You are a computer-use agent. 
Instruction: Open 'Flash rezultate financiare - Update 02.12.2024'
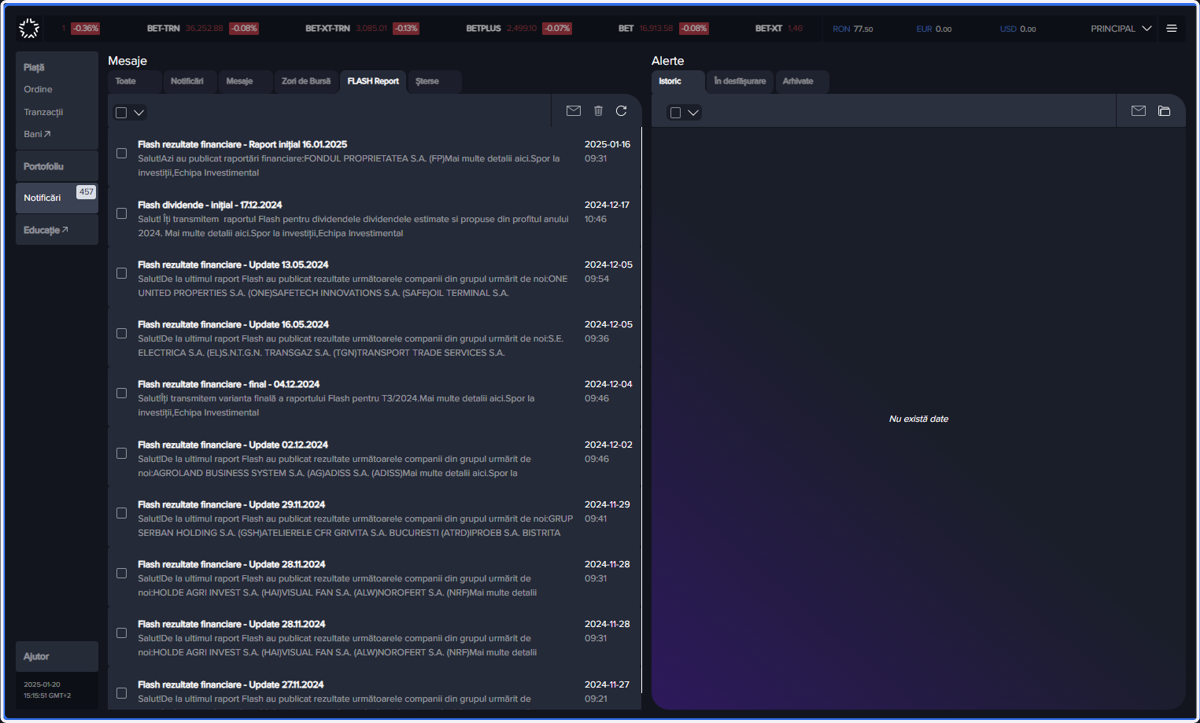(374, 458)
